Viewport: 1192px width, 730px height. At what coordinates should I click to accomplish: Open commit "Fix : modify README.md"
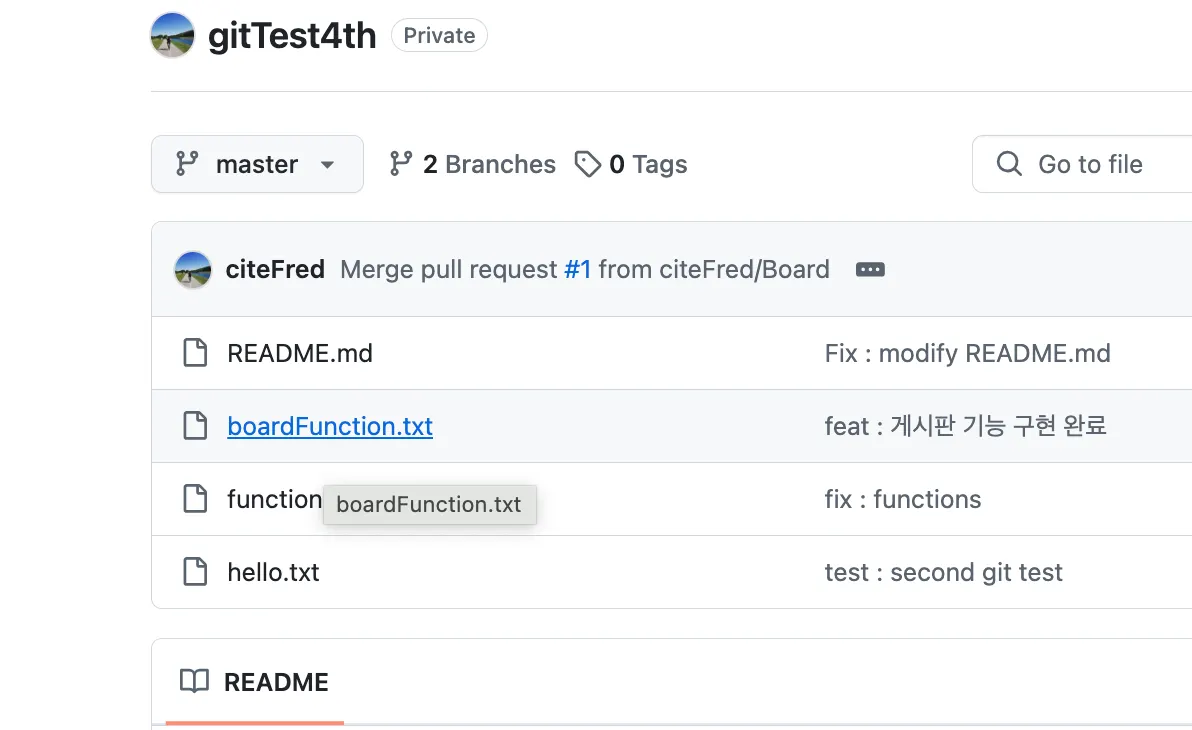pyautogui.click(x=967, y=353)
